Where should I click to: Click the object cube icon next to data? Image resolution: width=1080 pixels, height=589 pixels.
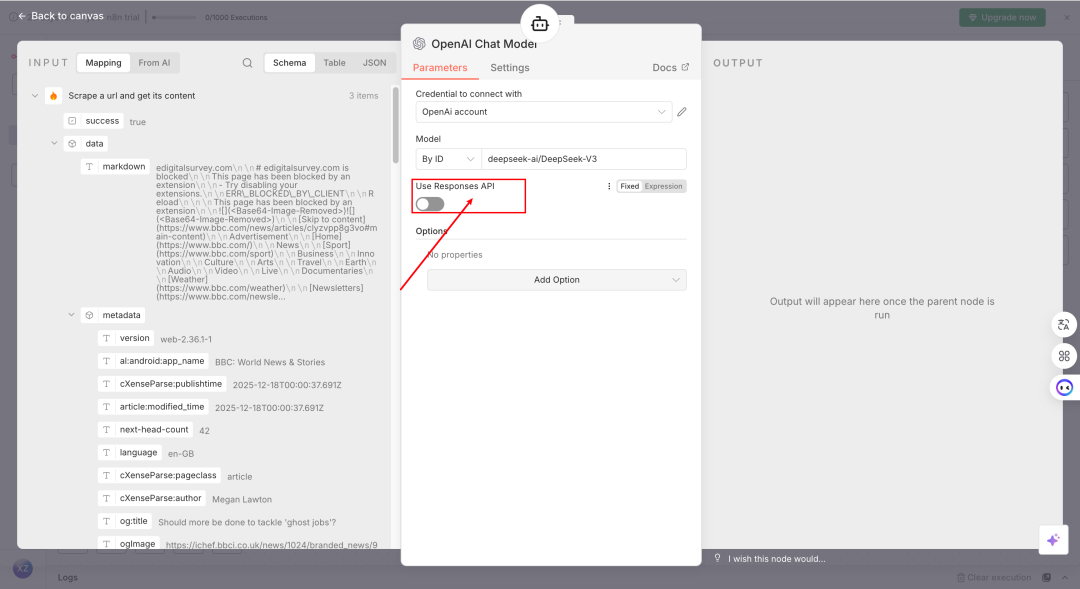(72, 143)
